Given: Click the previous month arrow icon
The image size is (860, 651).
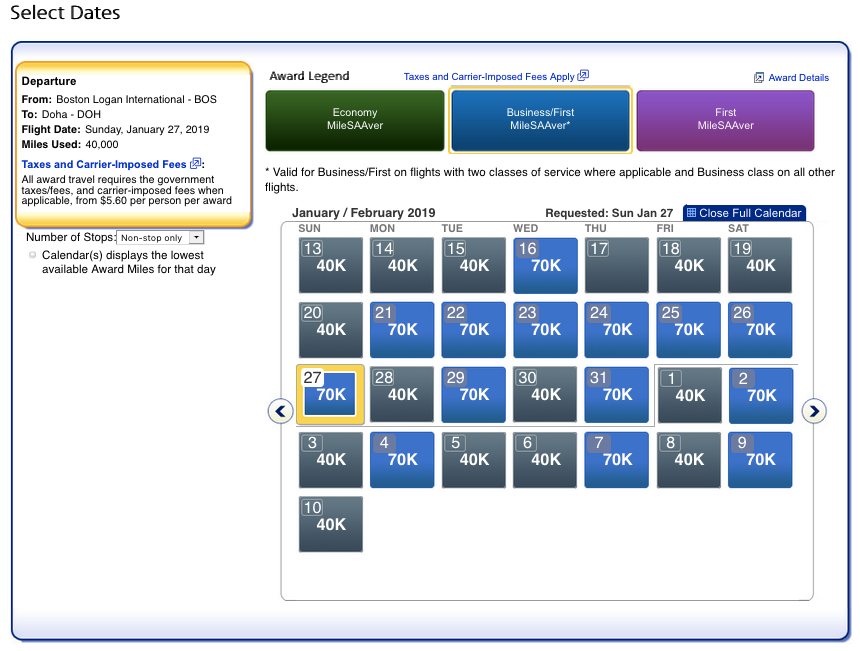Looking at the screenshot, I should tap(281, 411).
